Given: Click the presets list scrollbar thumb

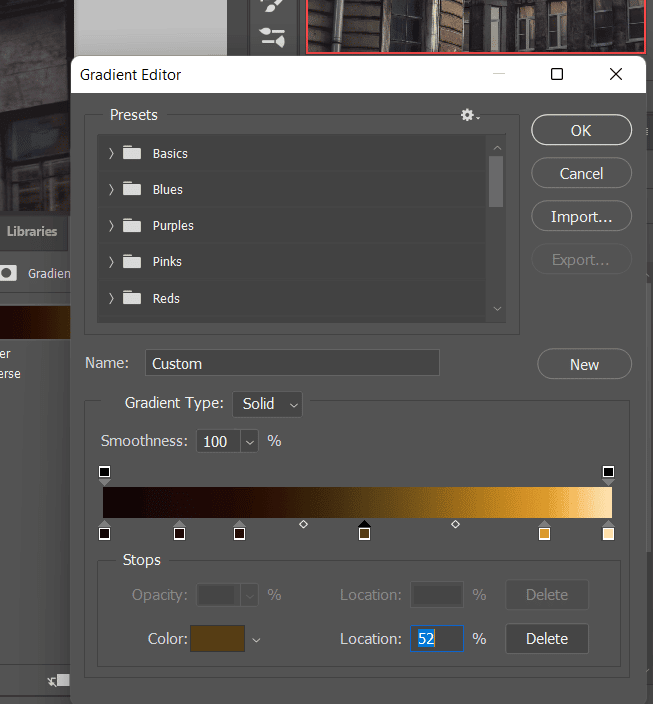Looking at the screenshot, I should pyautogui.click(x=496, y=181).
